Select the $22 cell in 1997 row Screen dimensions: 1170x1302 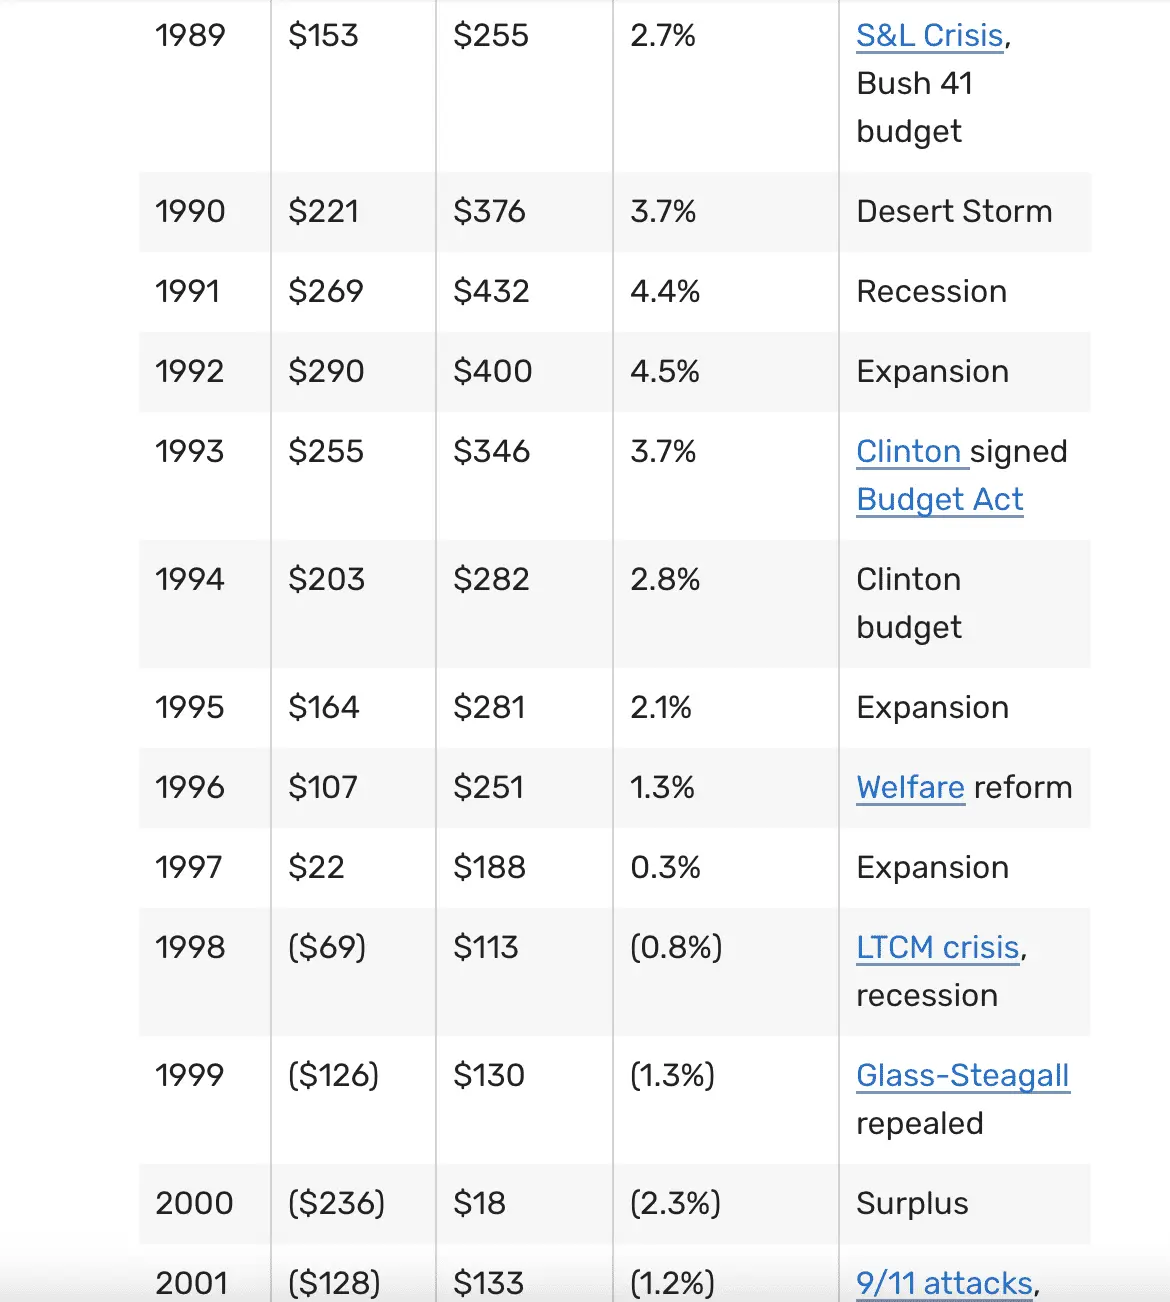click(316, 868)
